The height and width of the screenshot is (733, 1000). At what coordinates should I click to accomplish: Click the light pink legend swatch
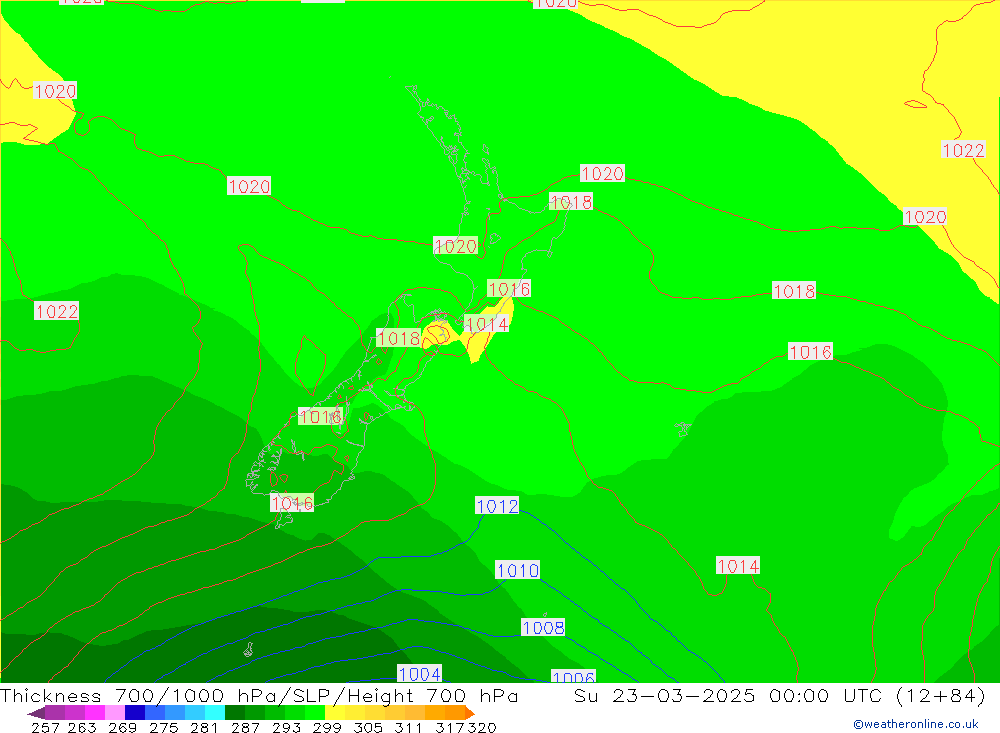[x=115, y=713]
